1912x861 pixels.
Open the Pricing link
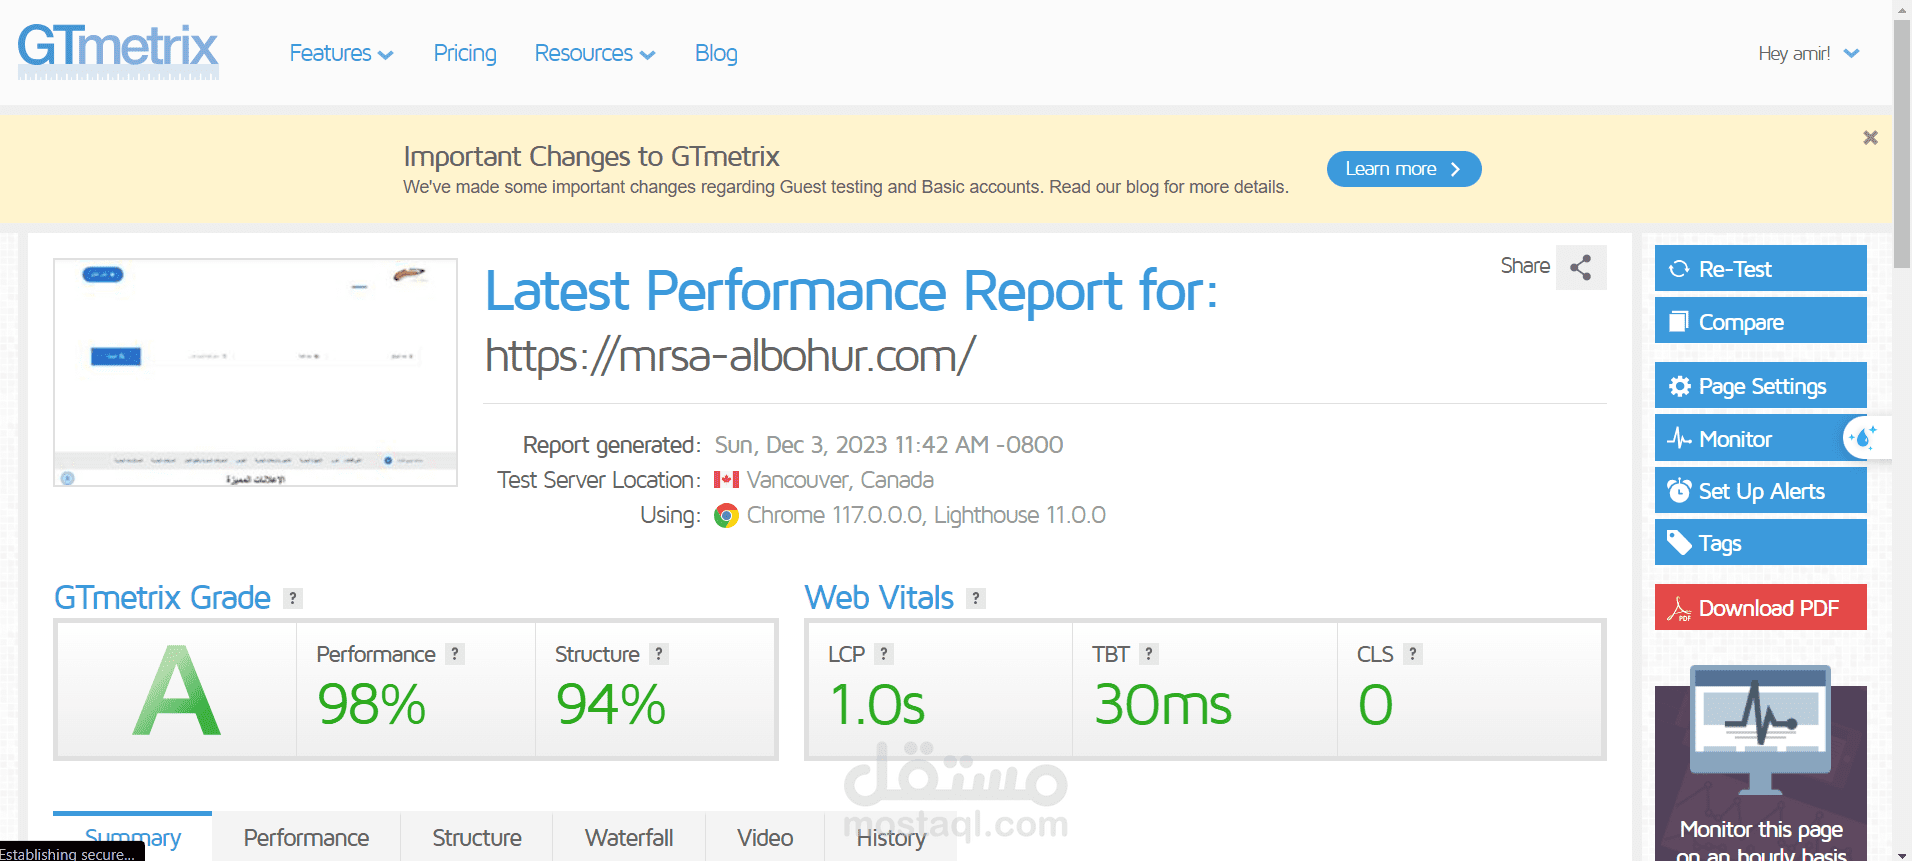pos(465,54)
